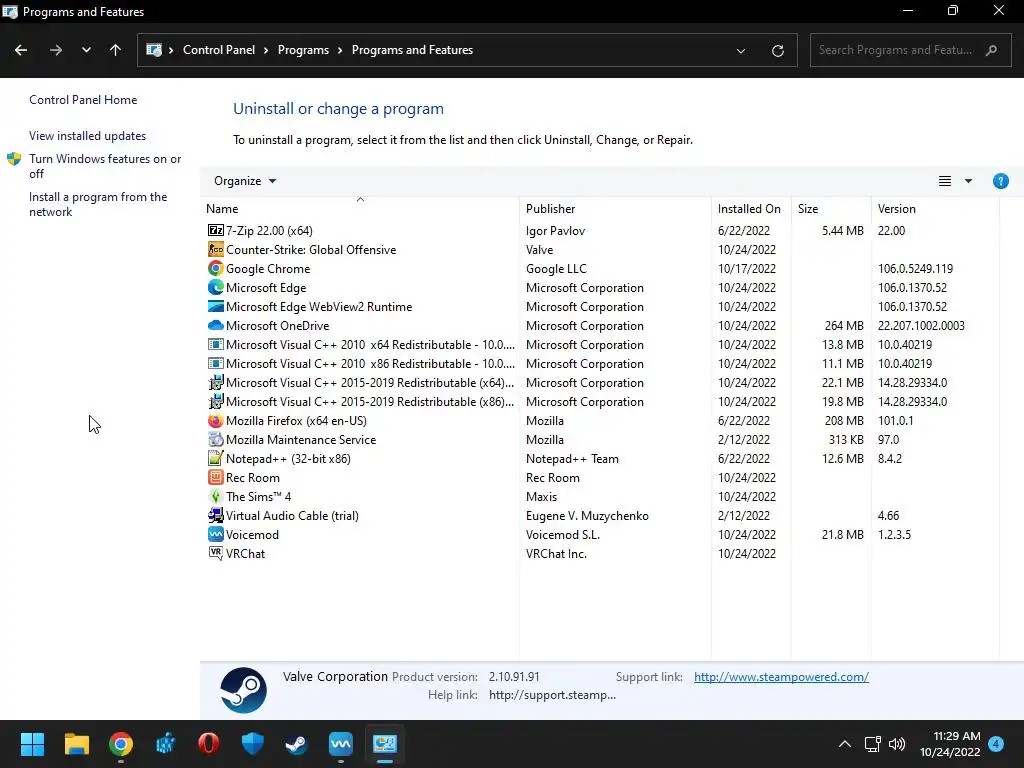Show hidden icons tray chevron
This screenshot has height=768, width=1024.
[844, 744]
